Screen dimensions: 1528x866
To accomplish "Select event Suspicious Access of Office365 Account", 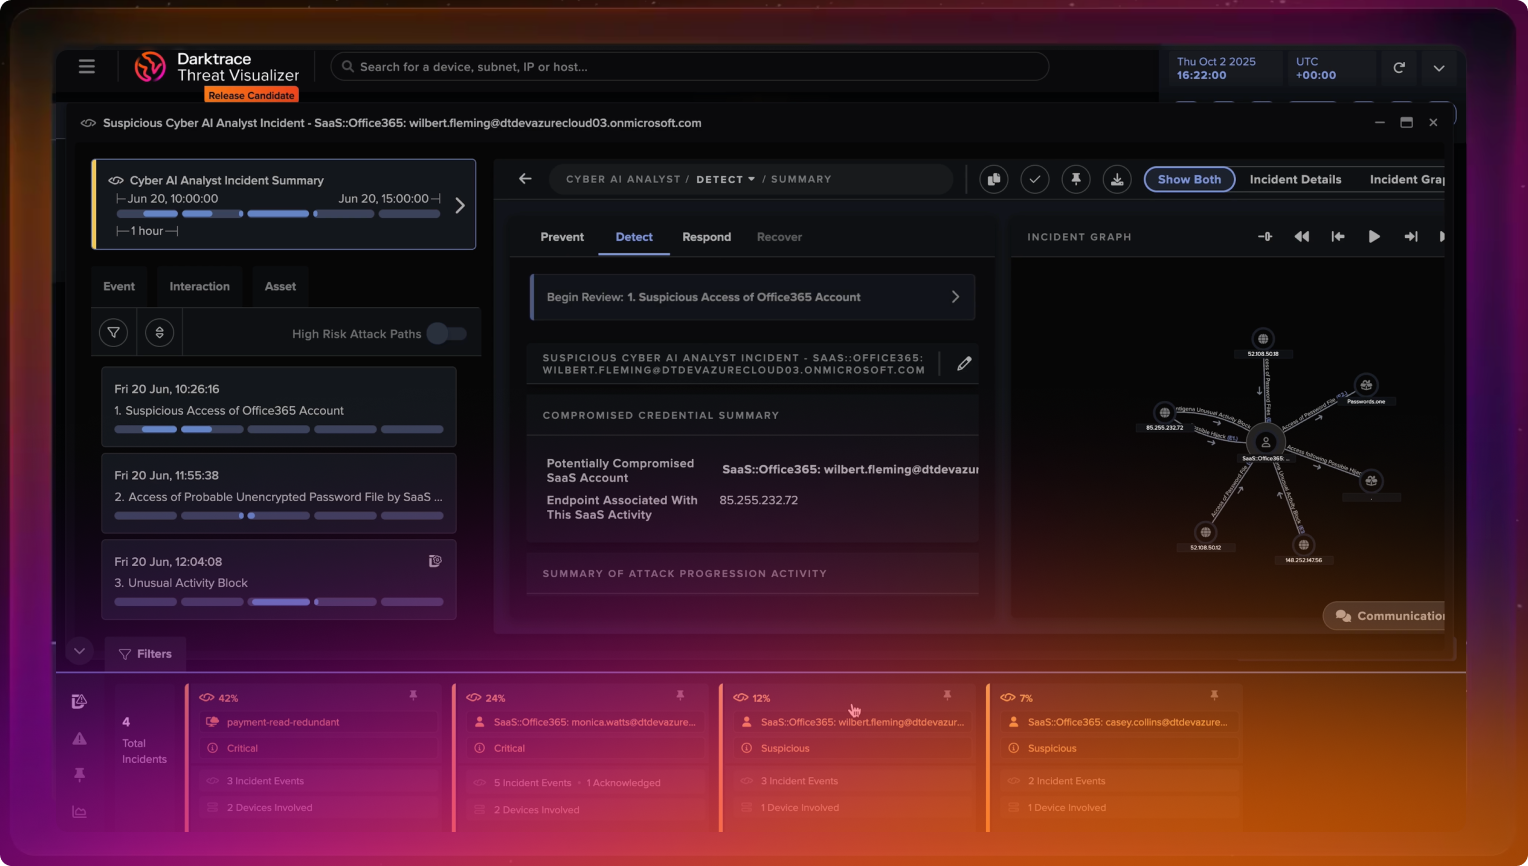I will coord(279,407).
